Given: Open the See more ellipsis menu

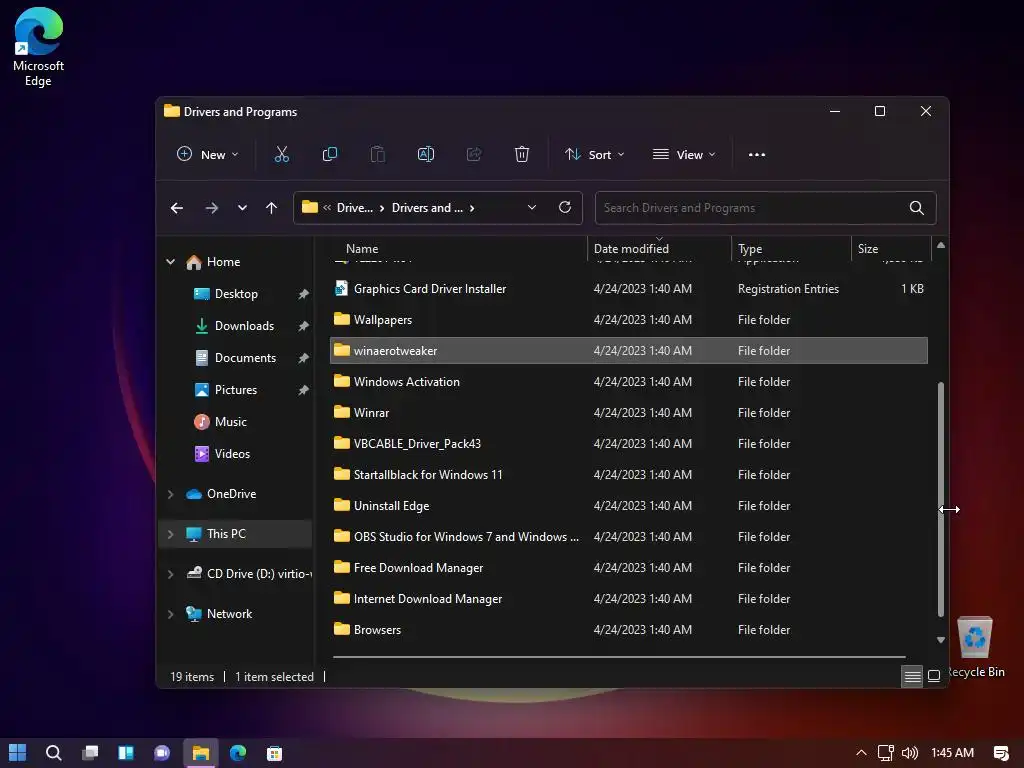Looking at the screenshot, I should 757,155.
